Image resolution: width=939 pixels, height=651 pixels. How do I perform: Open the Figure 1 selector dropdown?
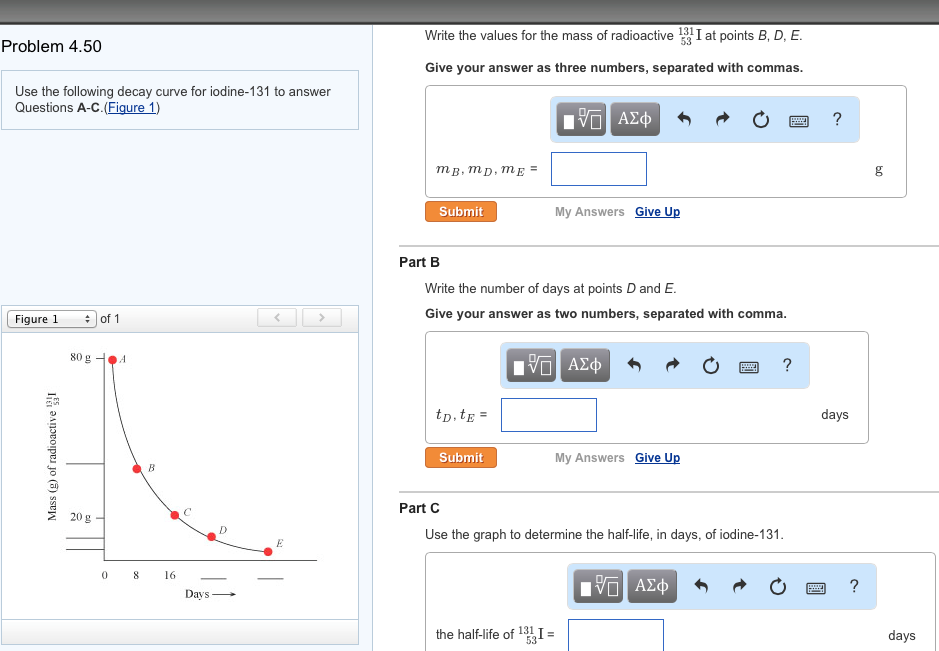coord(52,319)
